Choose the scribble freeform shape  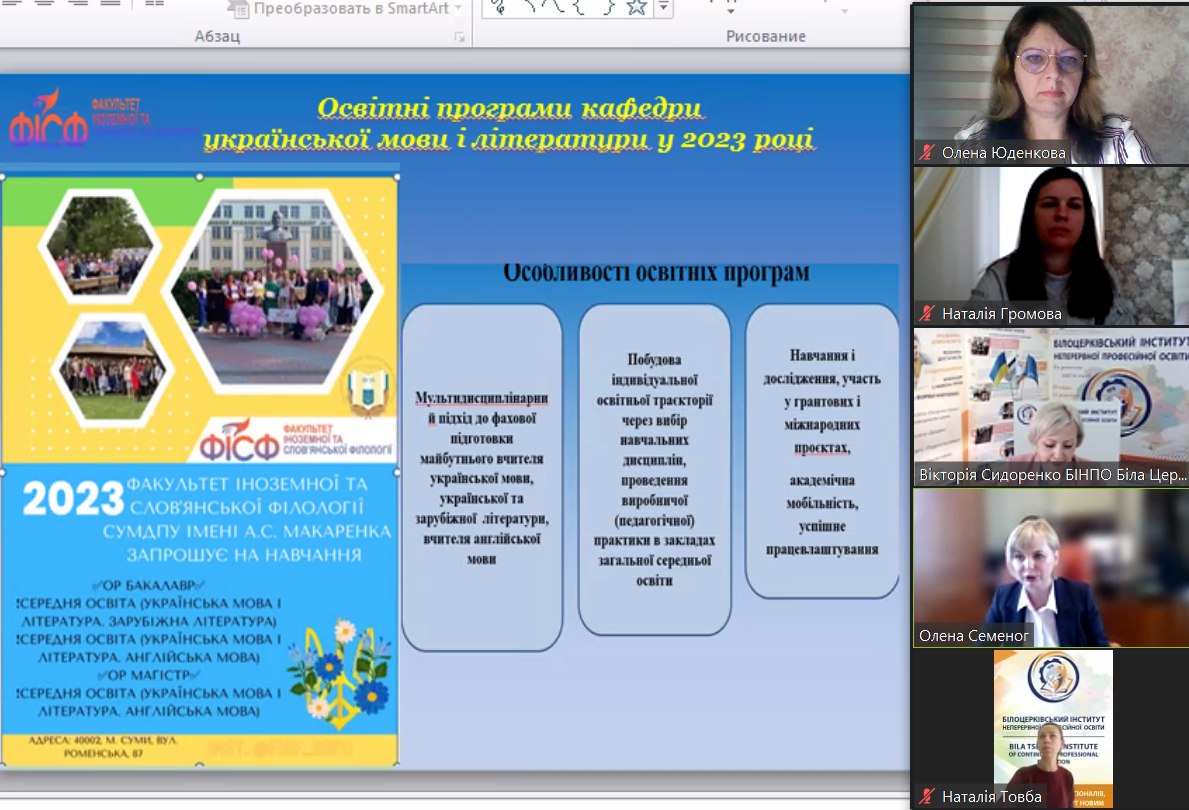tap(497, 8)
